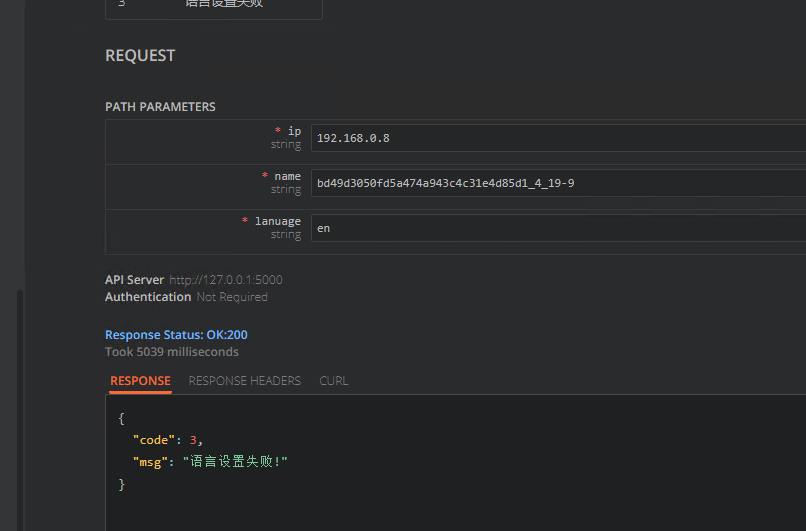This screenshot has width=806, height=531.
Task: Click the ip parameter input field
Action: click(557, 138)
